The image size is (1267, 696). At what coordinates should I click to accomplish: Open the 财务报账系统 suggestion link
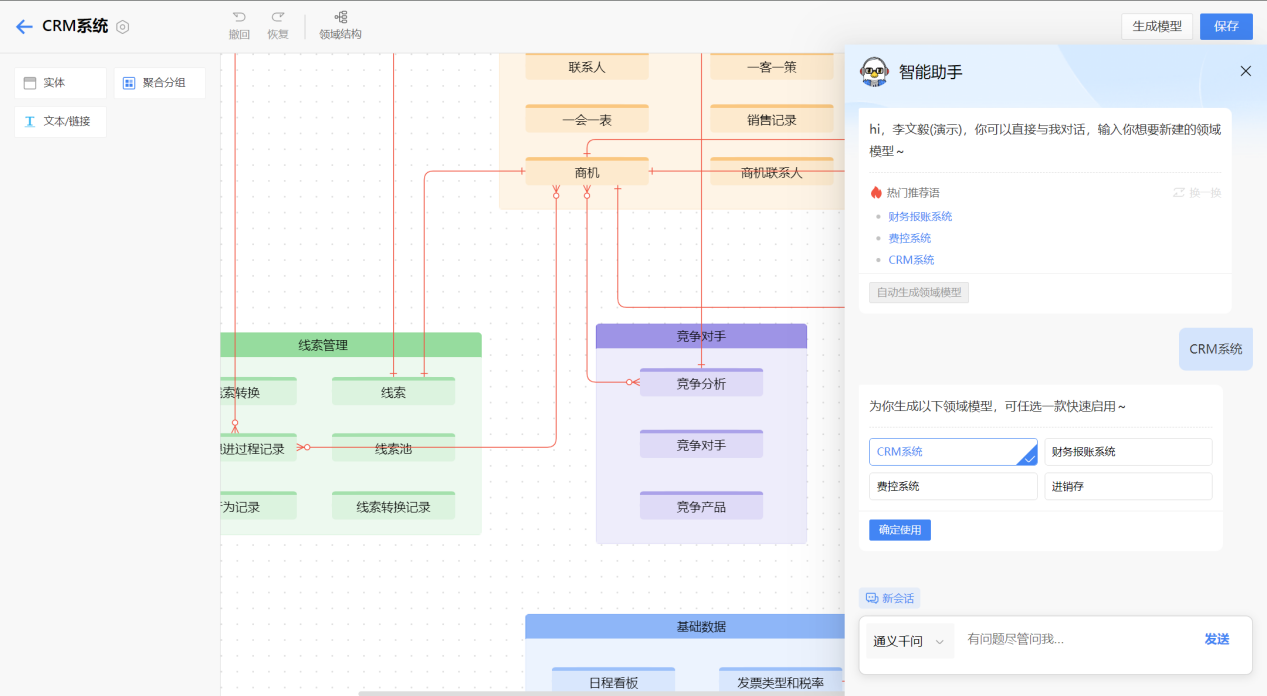pos(921,216)
